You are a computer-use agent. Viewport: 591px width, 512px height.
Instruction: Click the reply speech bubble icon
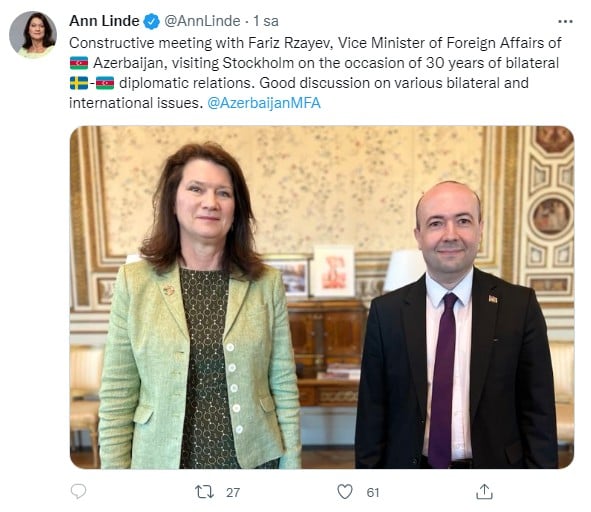tap(78, 492)
